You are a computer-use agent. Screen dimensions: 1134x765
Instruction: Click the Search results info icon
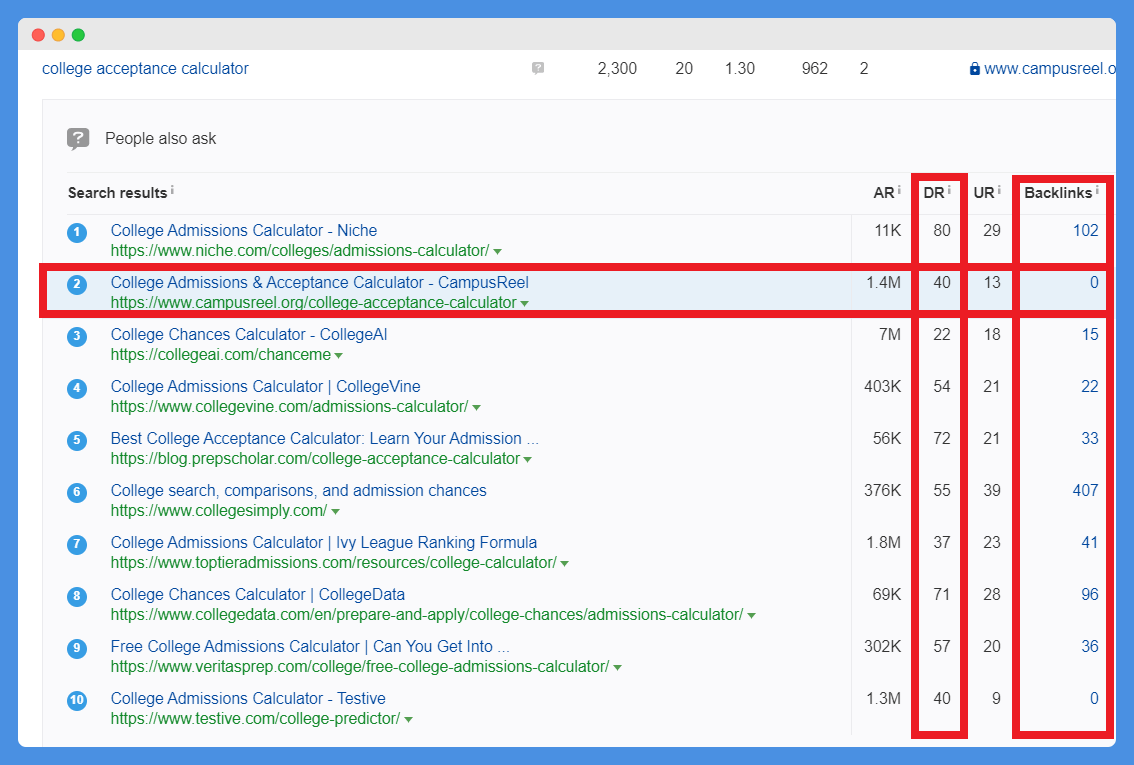click(x=172, y=189)
